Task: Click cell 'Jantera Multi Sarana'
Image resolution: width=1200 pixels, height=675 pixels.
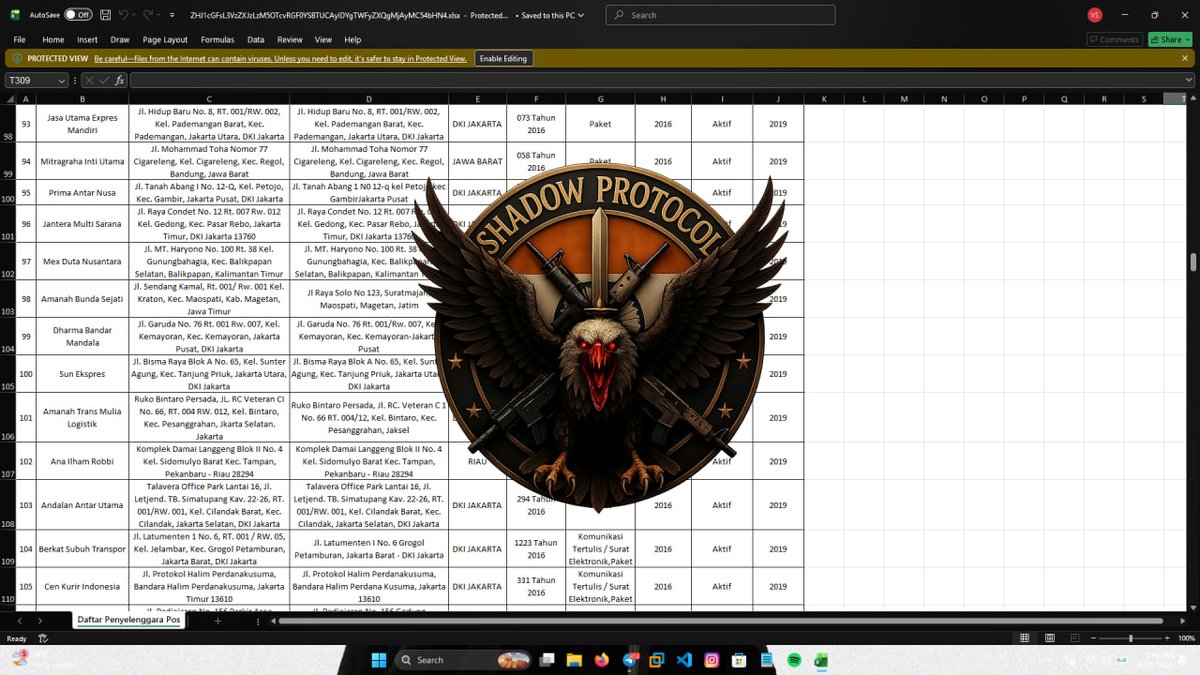Action: coord(83,224)
